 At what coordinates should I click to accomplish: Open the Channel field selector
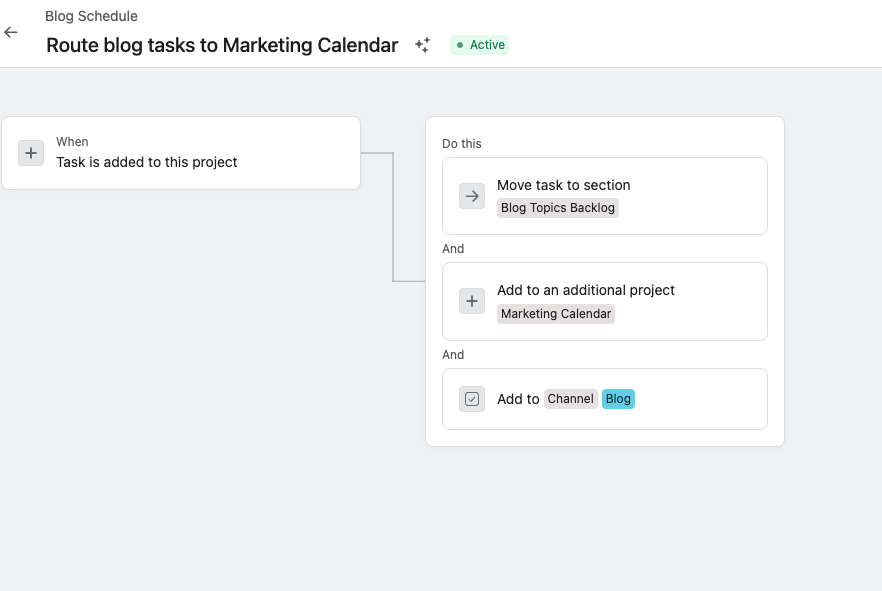point(570,398)
